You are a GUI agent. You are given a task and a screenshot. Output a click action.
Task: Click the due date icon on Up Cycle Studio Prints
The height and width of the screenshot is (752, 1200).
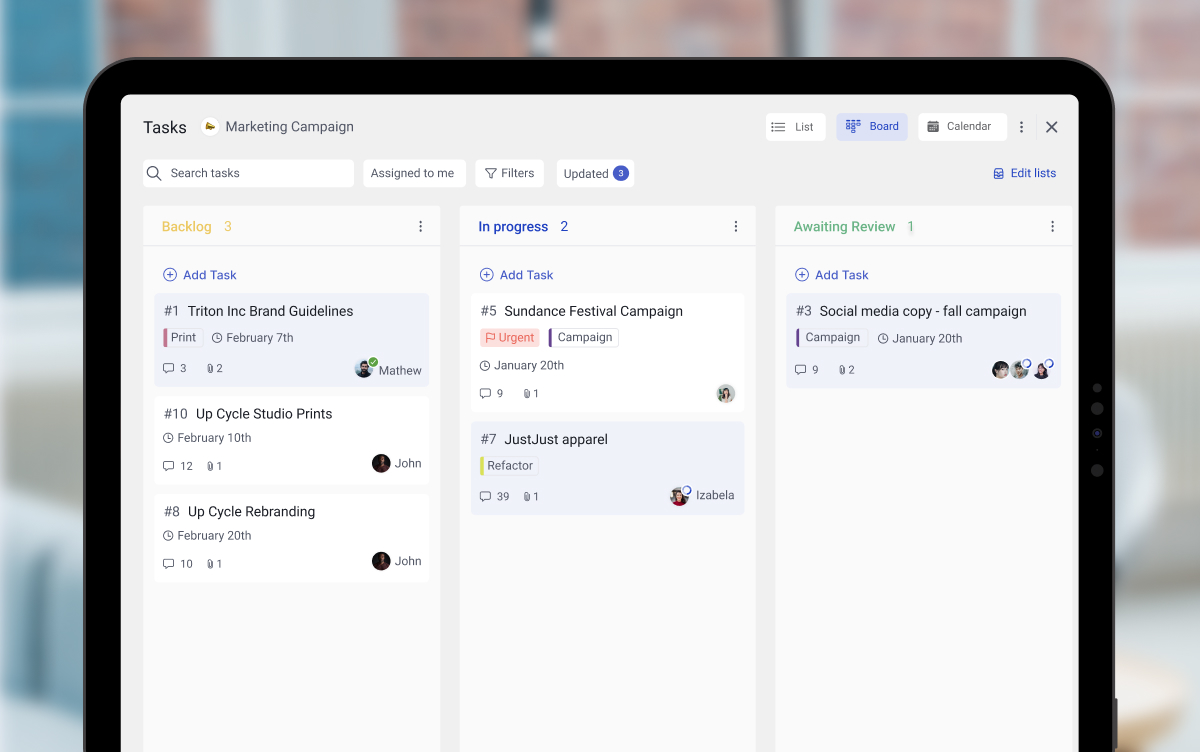pos(169,437)
